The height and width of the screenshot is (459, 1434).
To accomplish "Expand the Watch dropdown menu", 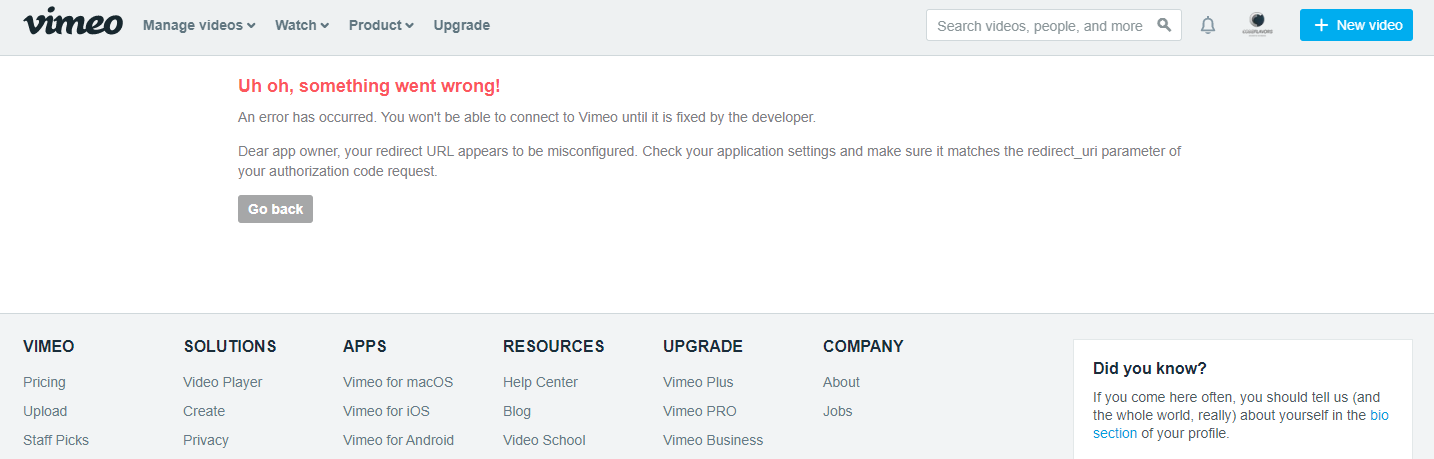I will [302, 25].
